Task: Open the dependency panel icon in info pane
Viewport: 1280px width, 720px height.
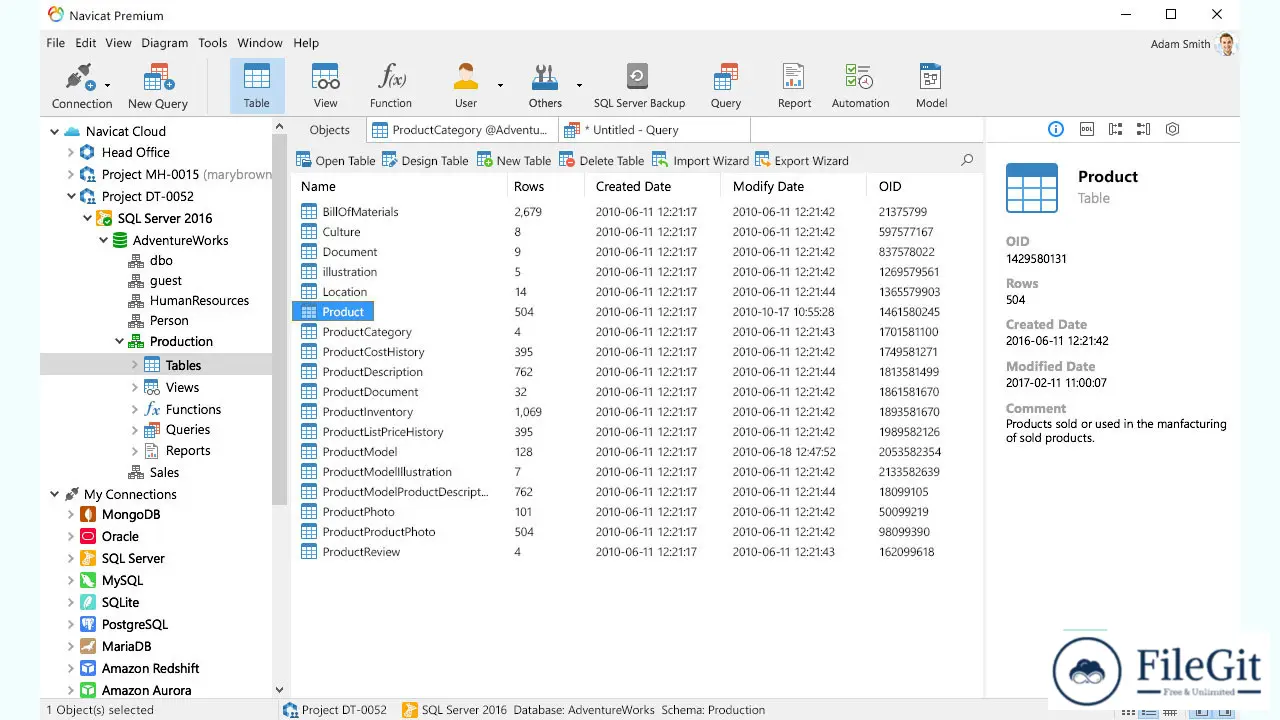Action: (1116, 130)
